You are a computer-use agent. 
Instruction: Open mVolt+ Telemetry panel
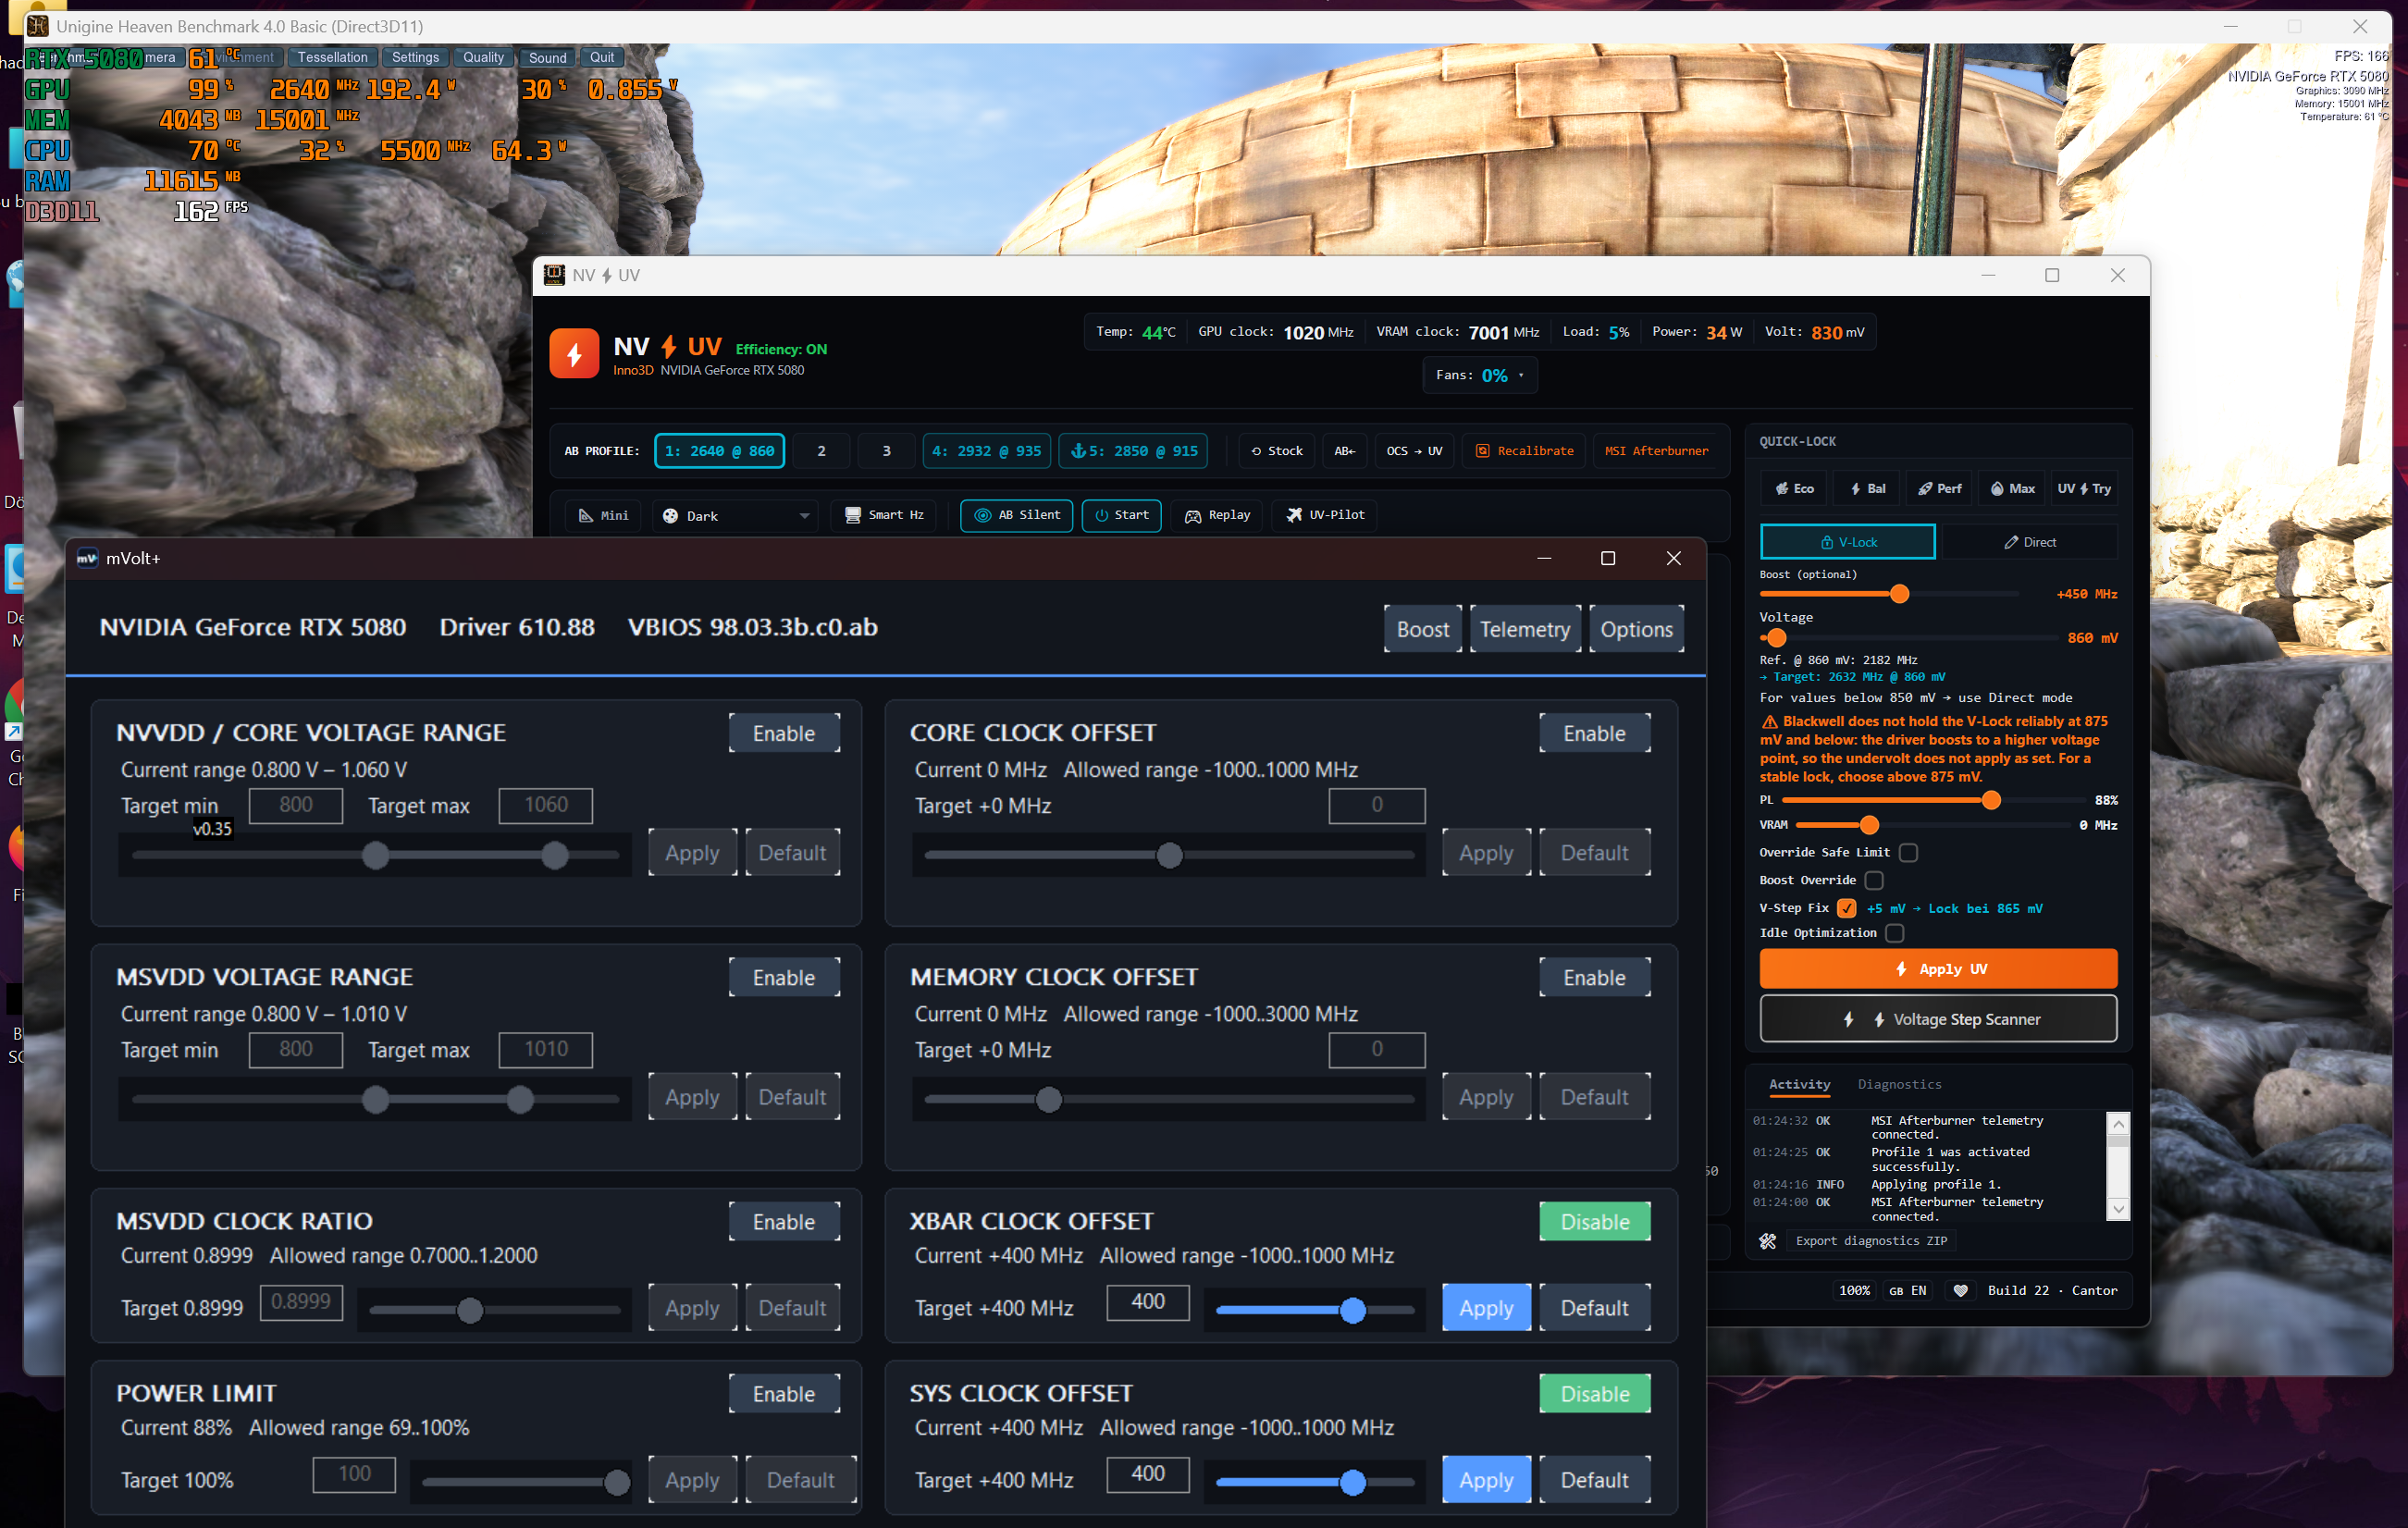coord(1525,629)
